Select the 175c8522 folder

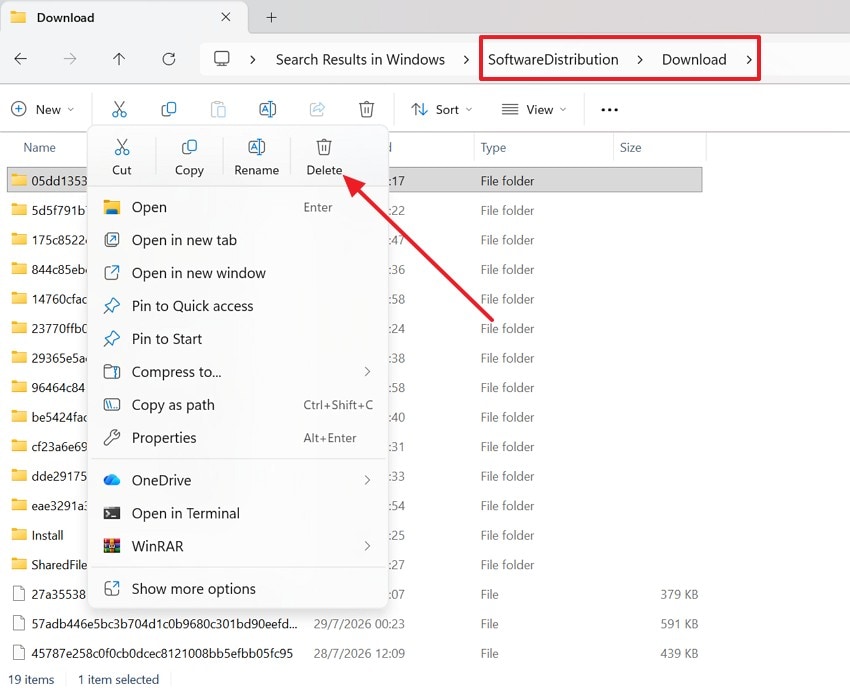coord(49,240)
